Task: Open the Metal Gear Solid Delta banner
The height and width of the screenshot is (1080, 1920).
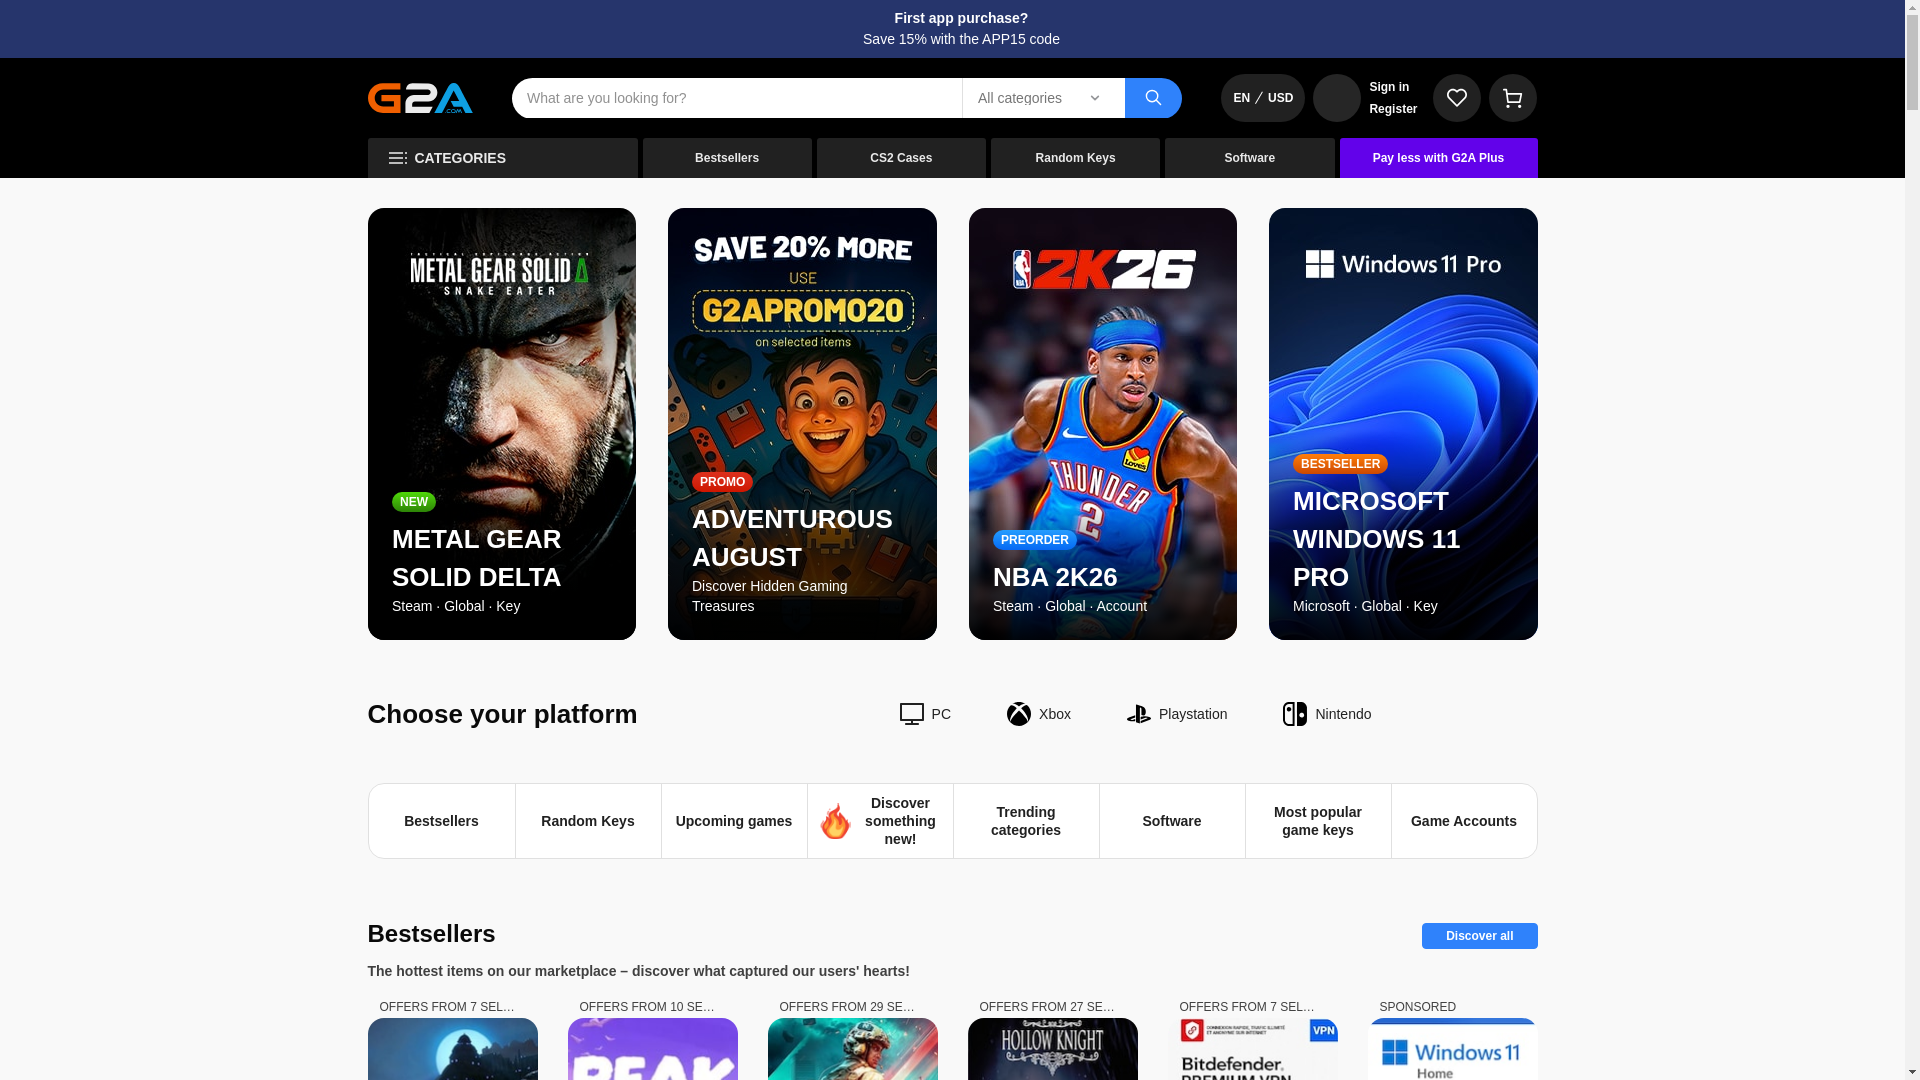Action: pos(502,424)
